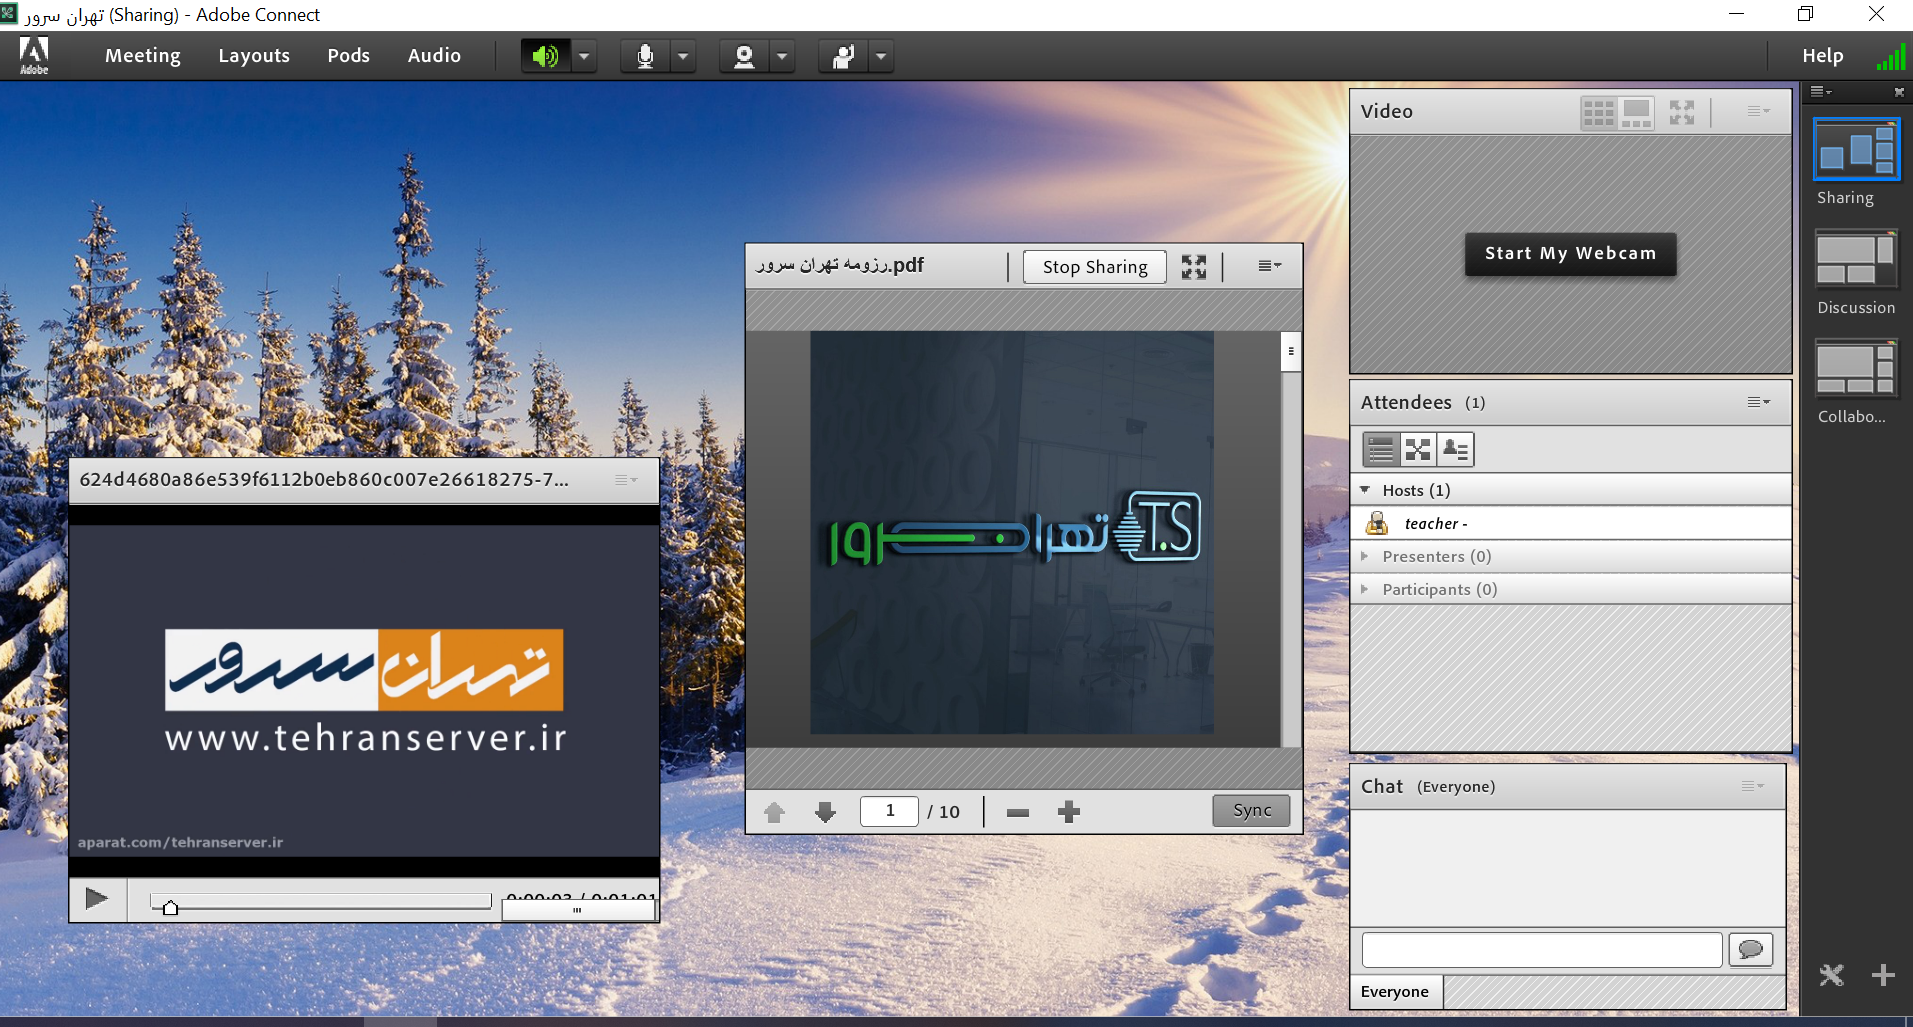Viewport: 1913px width, 1027px height.
Task: Open the speaker options dropdown arrow
Action: tap(584, 56)
